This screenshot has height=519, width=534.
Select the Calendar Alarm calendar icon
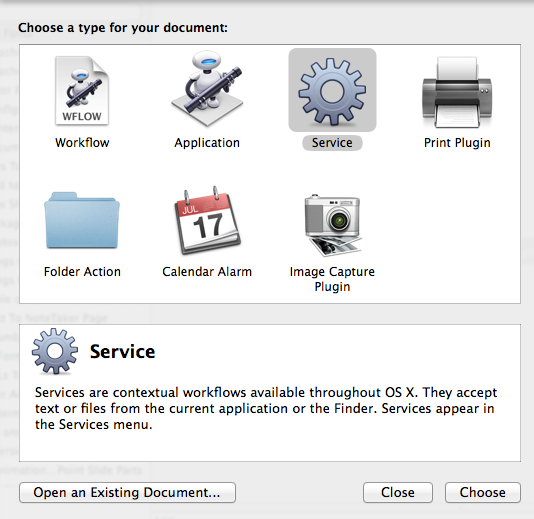click(207, 220)
